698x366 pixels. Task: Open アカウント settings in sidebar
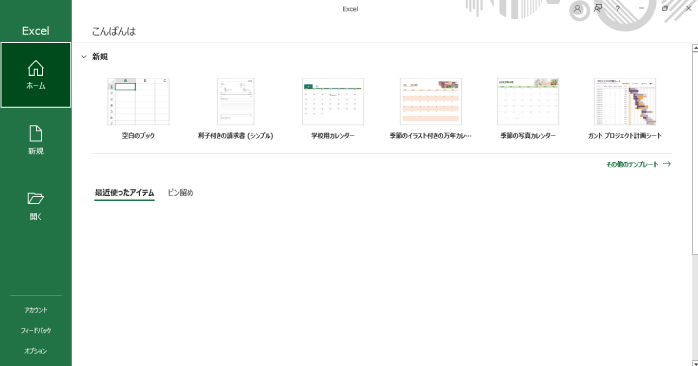coord(36,310)
